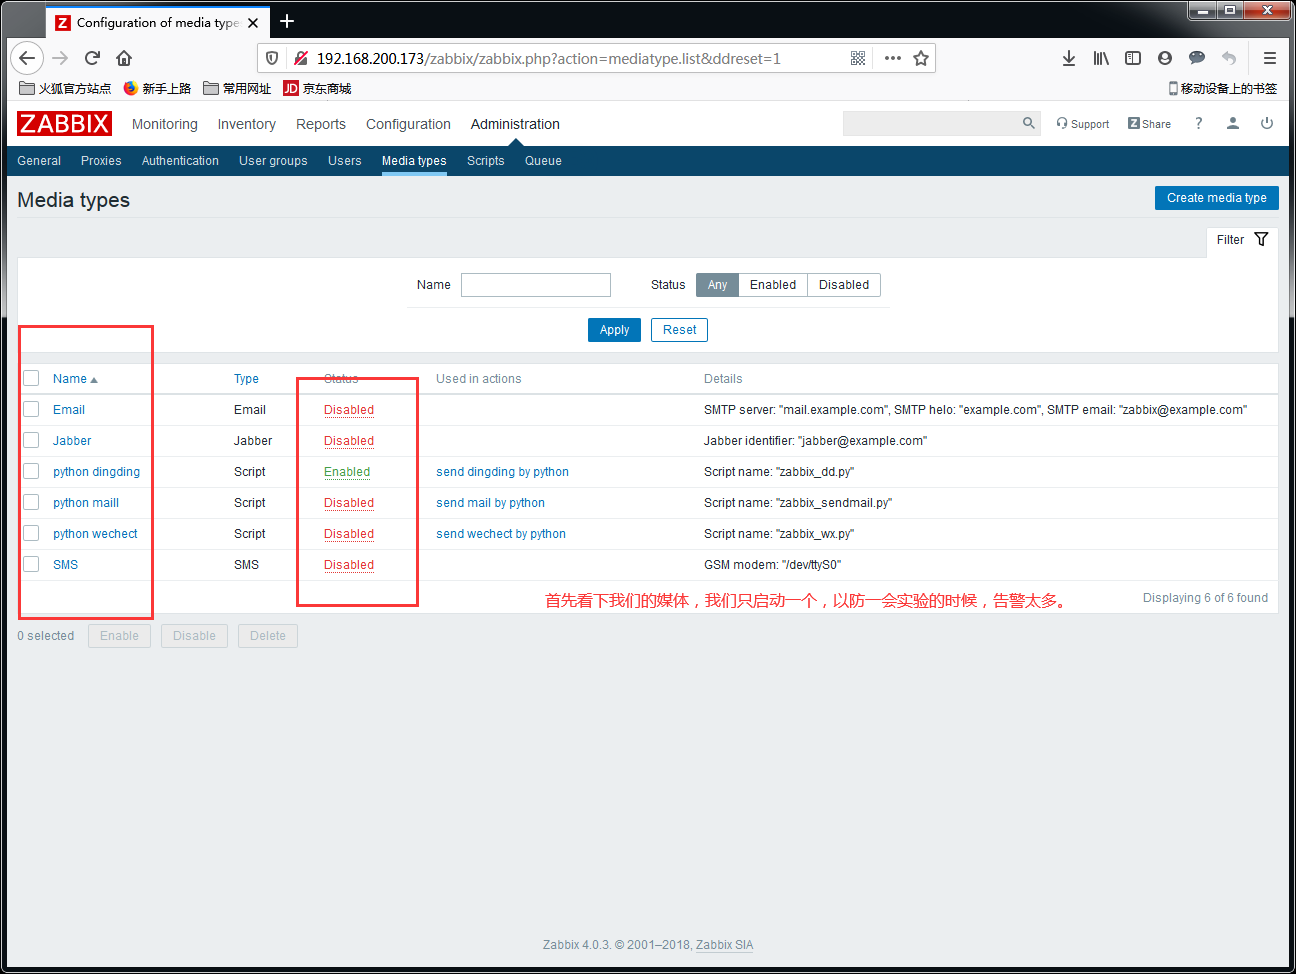Click the browser forward arrow
The image size is (1296, 974).
click(x=60, y=58)
